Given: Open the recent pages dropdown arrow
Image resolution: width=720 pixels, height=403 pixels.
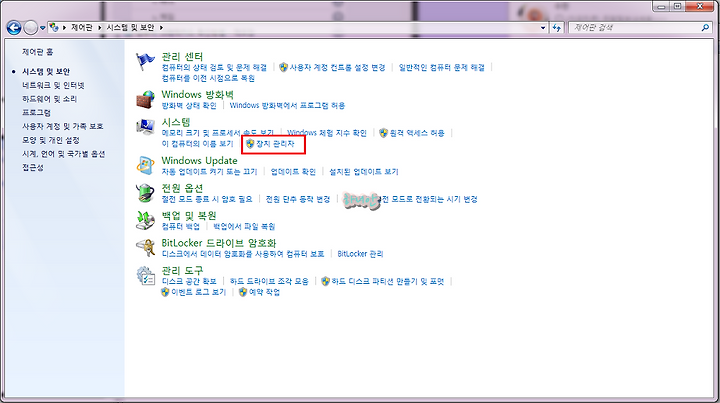Looking at the screenshot, I should (x=43, y=28).
